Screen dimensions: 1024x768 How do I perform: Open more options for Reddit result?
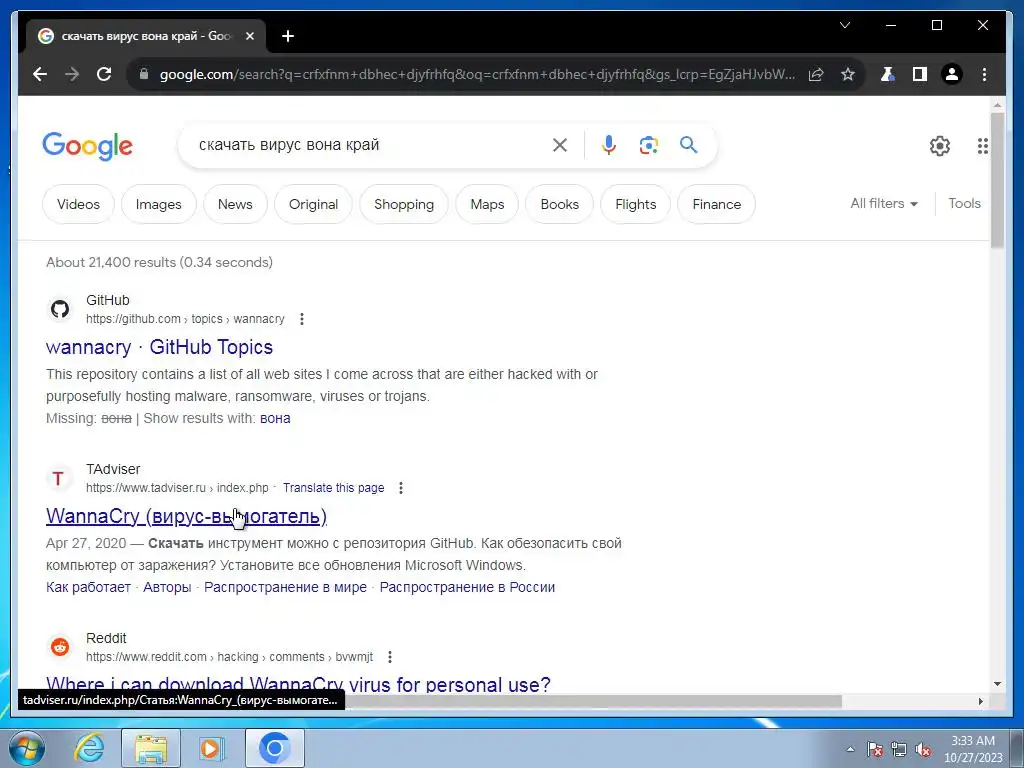[x=389, y=657]
